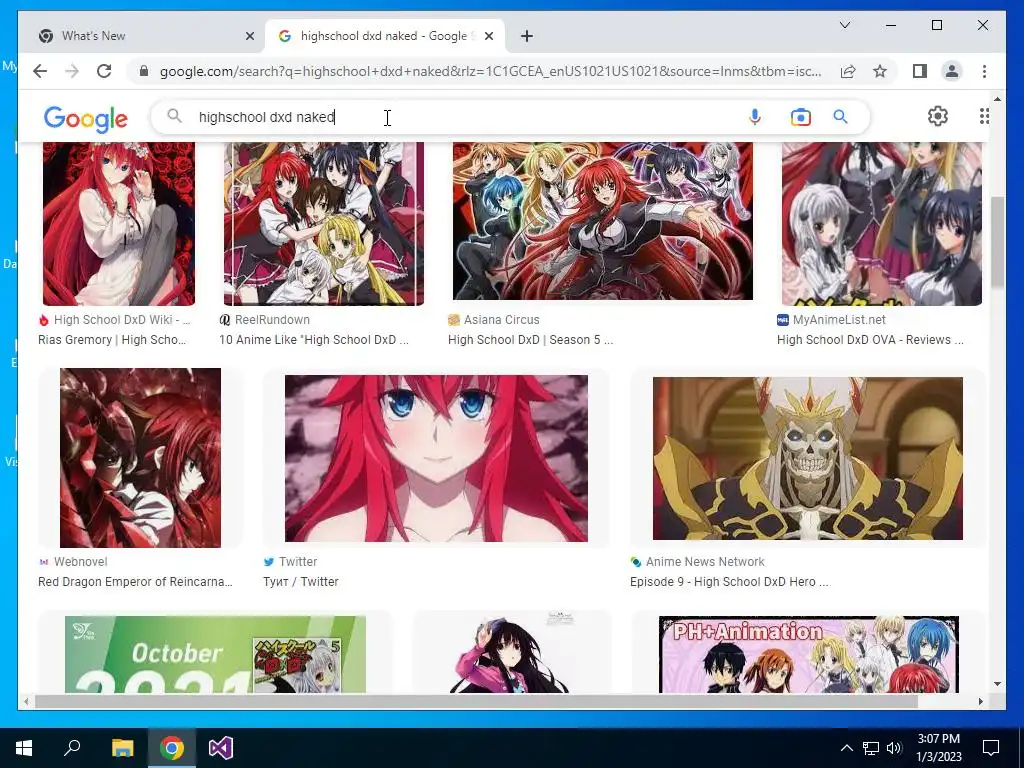Search by image with Google Lens
The height and width of the screenshot is (768, 1024).
800,117
